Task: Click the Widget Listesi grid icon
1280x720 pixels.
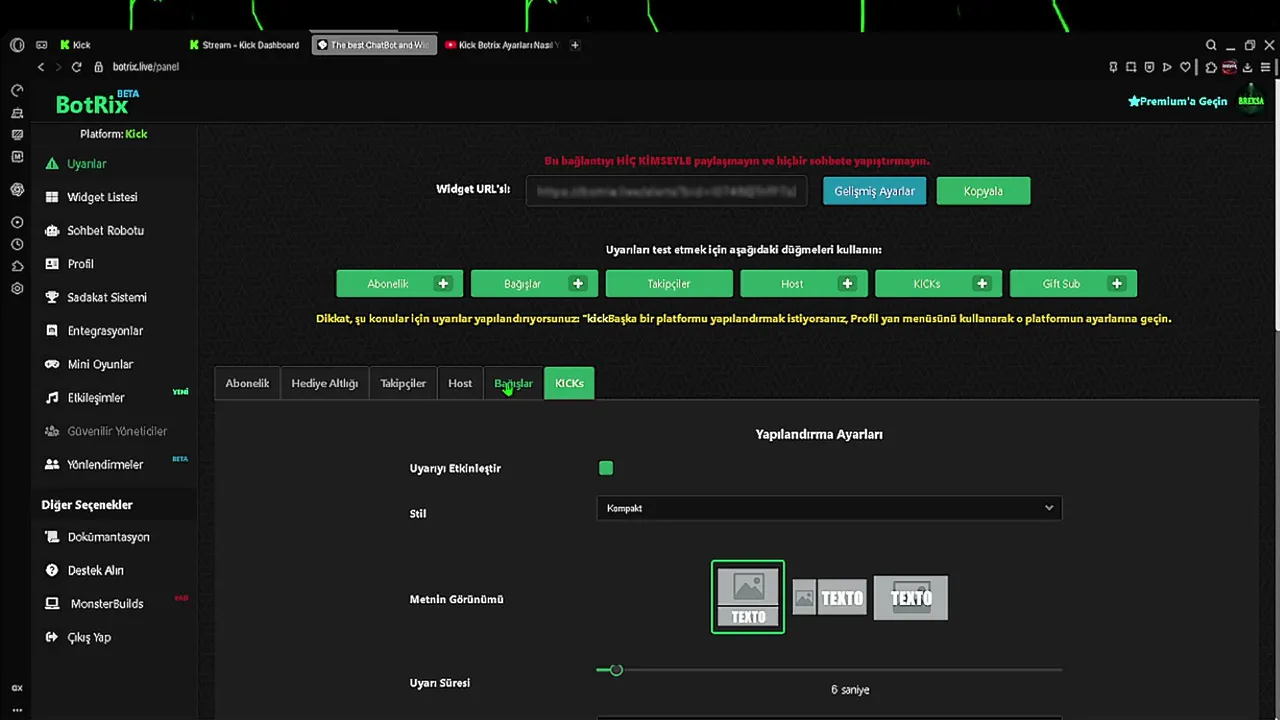Action: [x=52, y=197]
